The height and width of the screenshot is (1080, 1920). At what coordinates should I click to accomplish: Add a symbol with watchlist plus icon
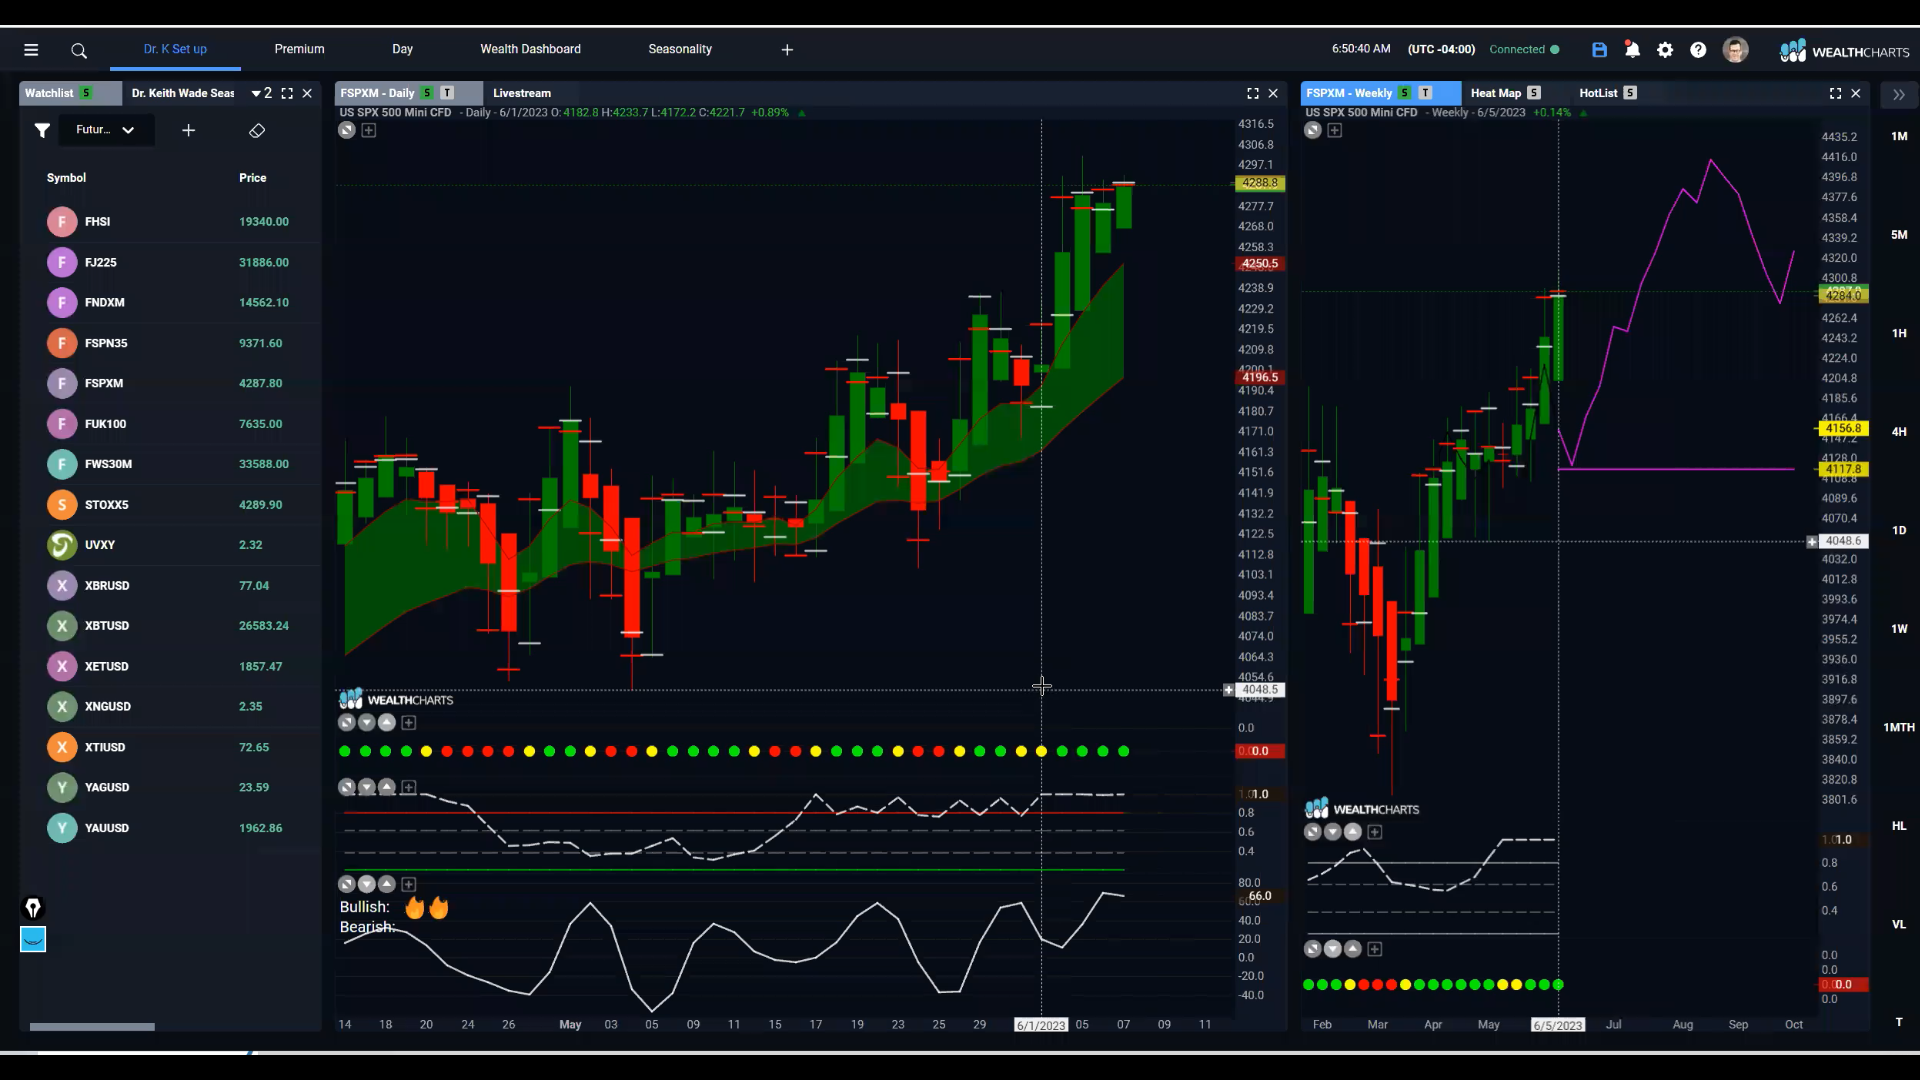(x=188, y=130)
